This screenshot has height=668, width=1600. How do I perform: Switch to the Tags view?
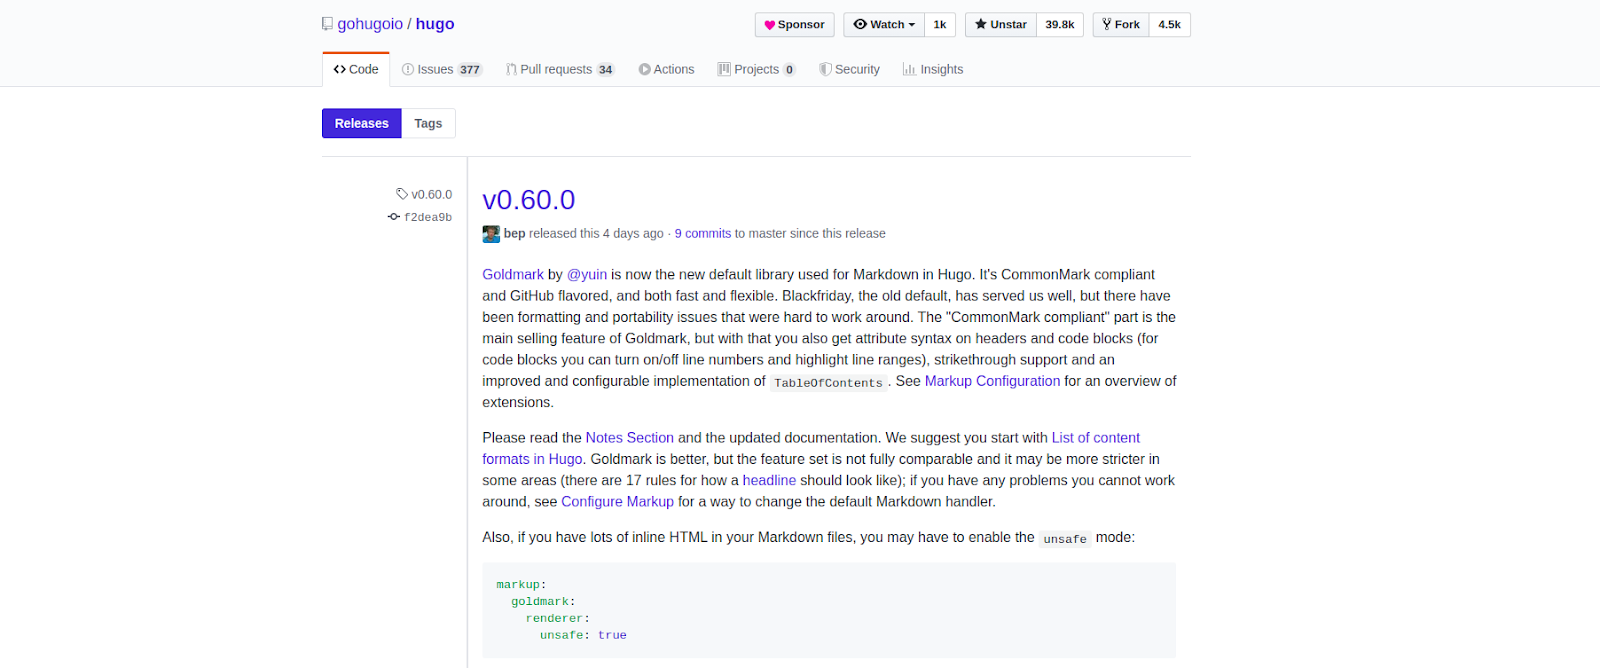click(428, 123)
